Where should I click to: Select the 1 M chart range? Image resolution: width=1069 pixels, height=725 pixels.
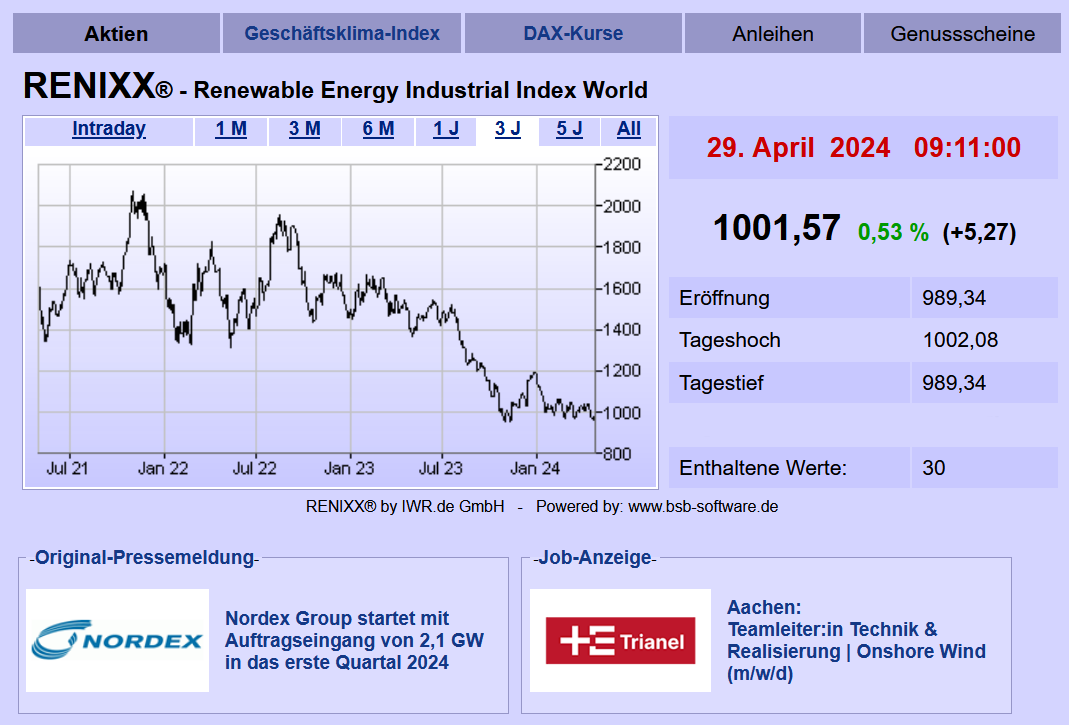(231, 129)
